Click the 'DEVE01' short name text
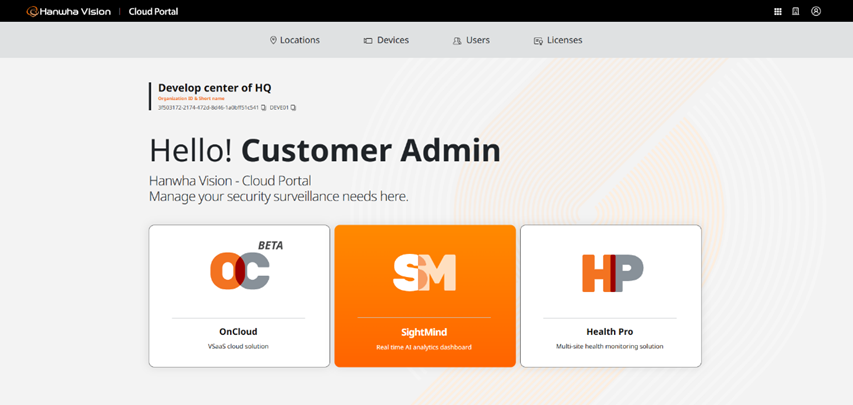The image size is (853, 405). [279, 108]
